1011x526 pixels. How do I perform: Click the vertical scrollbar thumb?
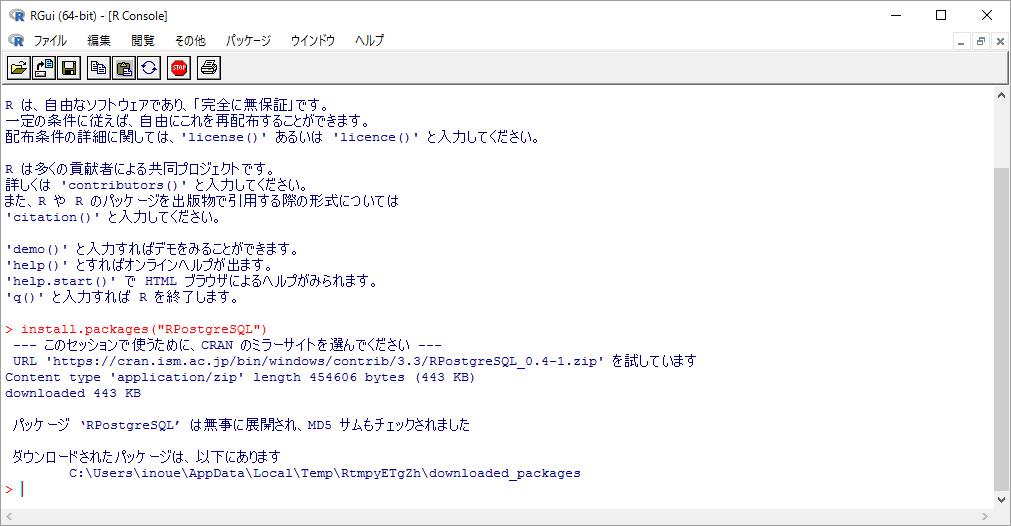click(1001, 329)
